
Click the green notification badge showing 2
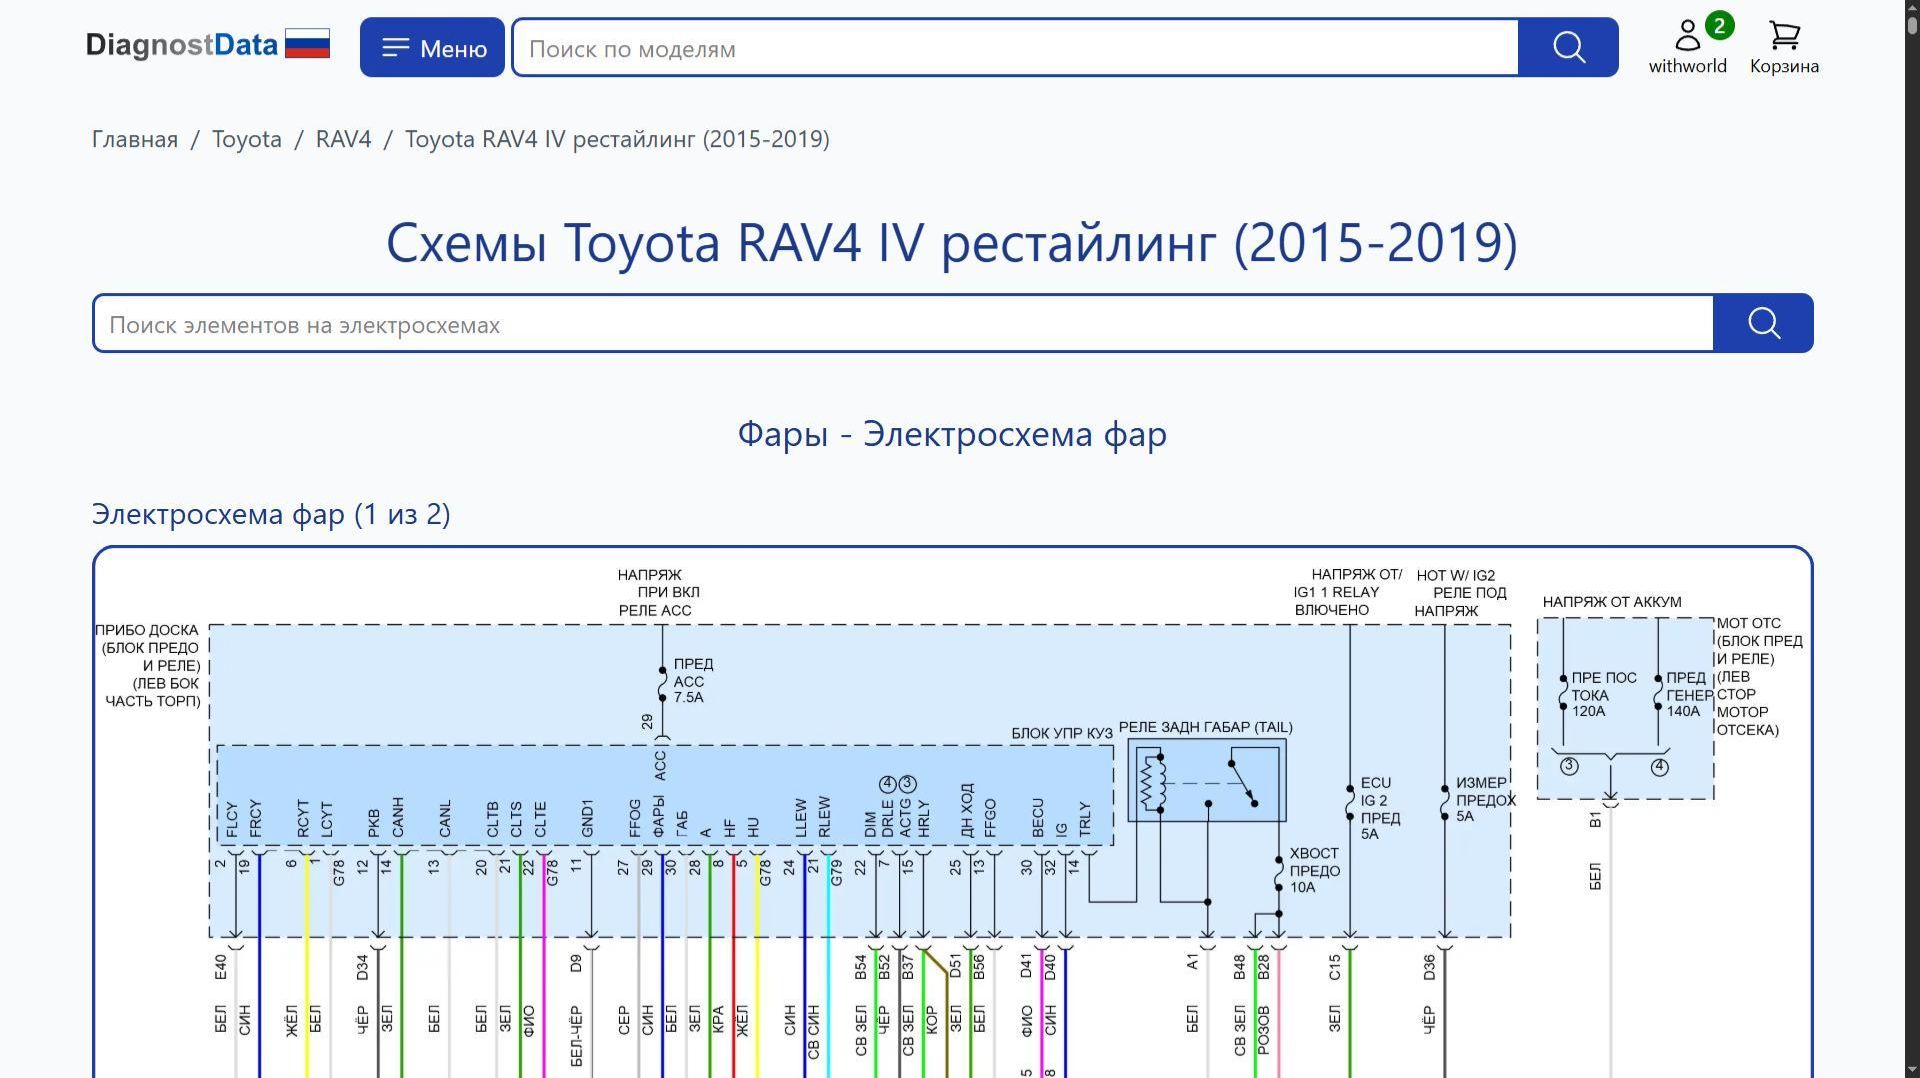click(1719, 26)
